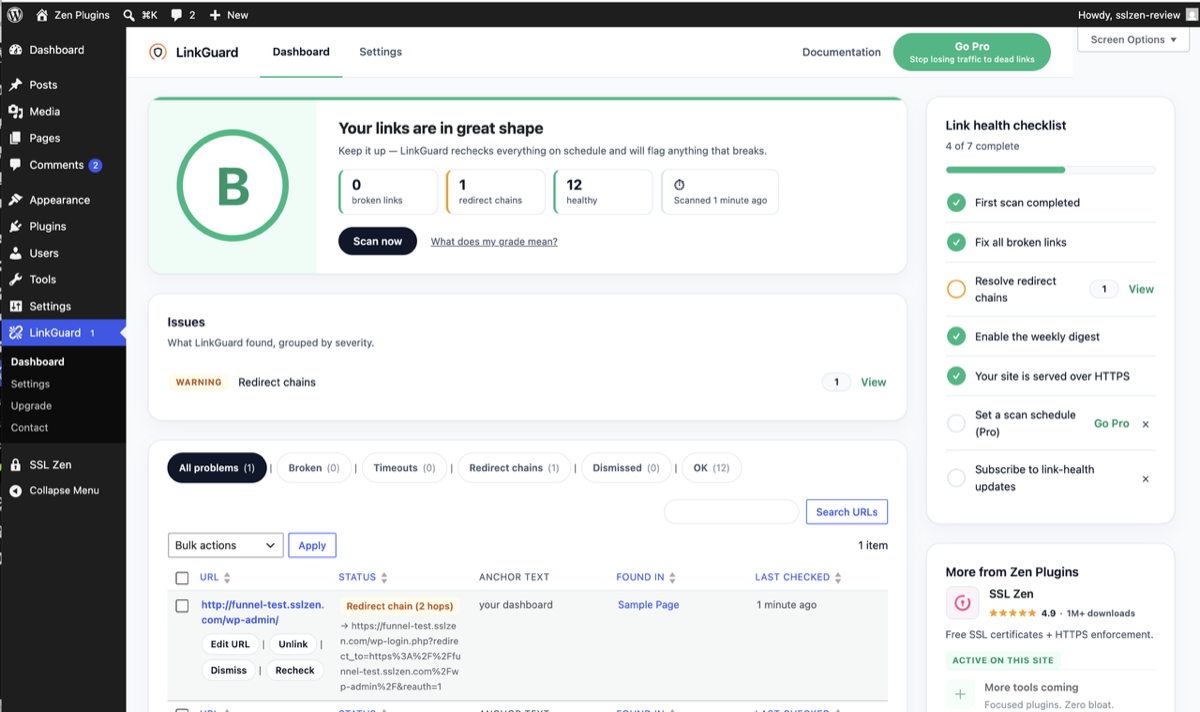Viewport: 1200px width, 712px height.
Task: Check the funnel-test.sslzen.com row checkbox
Action: tap(182, 606)
